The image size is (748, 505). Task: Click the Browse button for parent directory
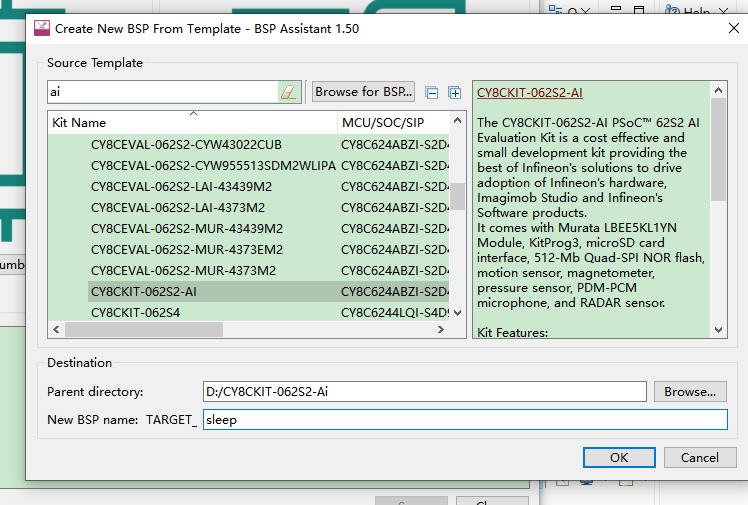pos(690,392)
